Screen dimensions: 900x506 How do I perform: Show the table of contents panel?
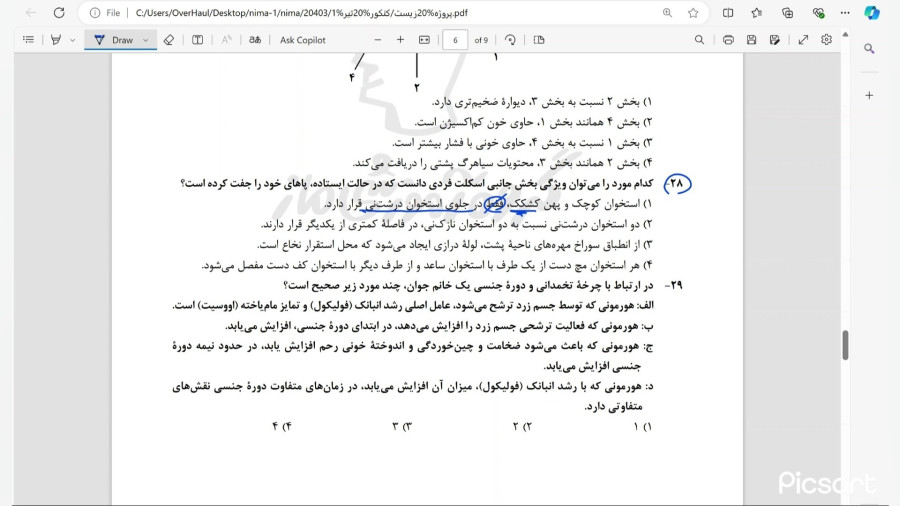click(x=28, y=40)
